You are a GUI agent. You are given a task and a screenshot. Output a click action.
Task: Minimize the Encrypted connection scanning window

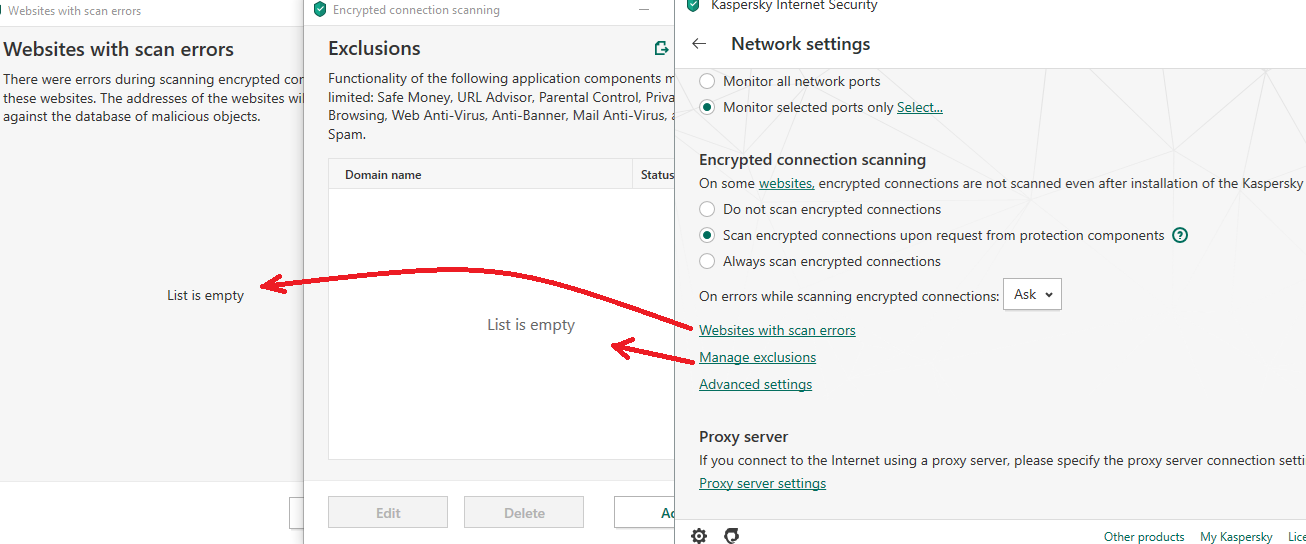click(x=645, y=10)
